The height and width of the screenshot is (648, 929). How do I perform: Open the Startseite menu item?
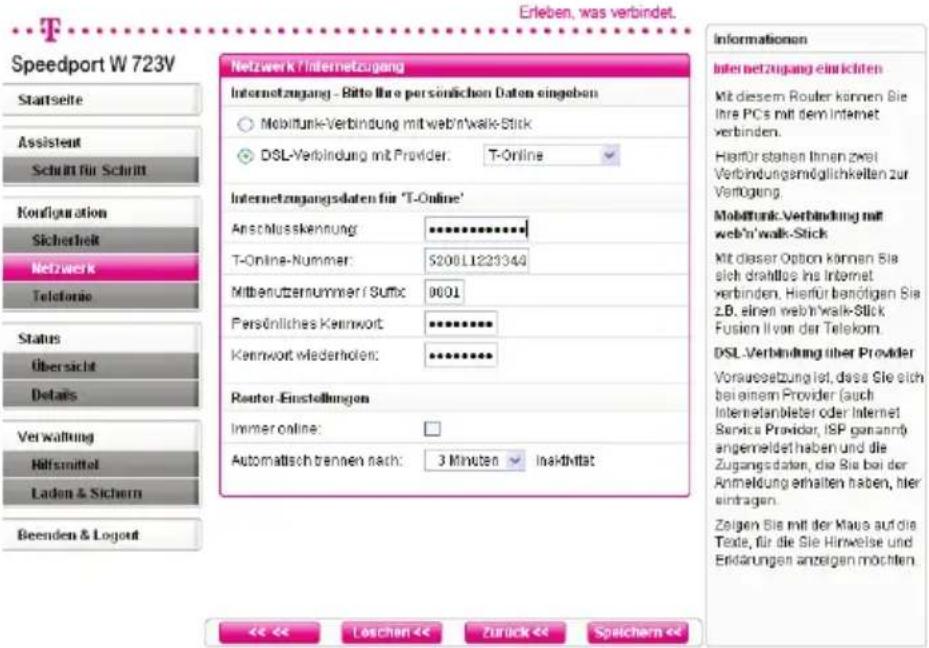(x=101, y=100)
